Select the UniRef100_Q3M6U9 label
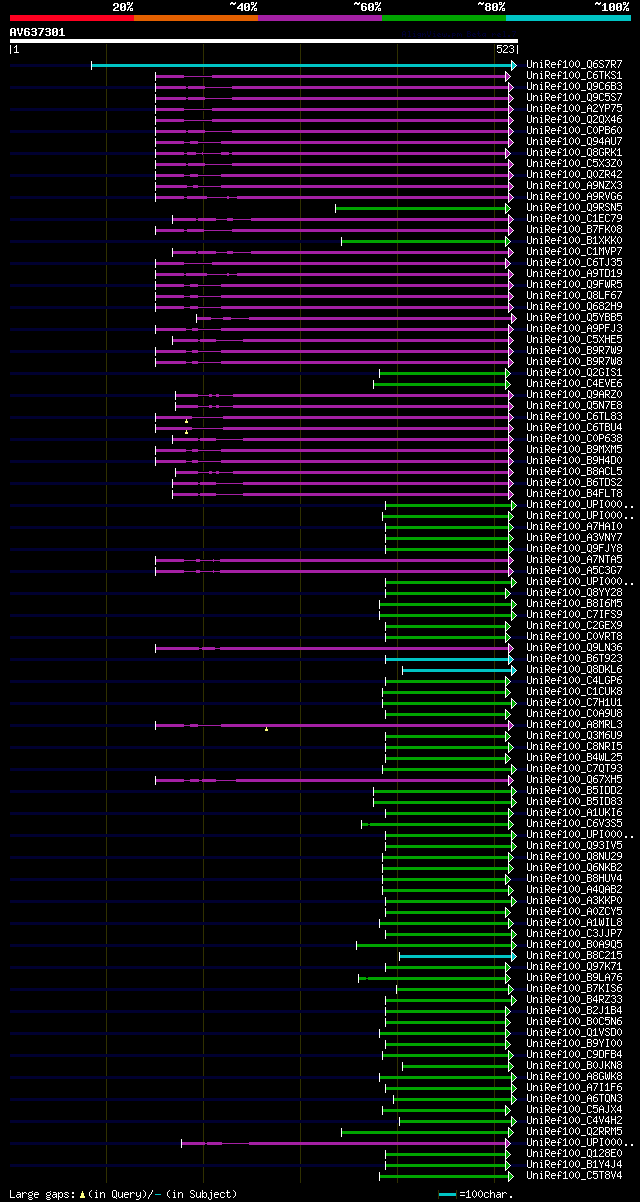This screenshot has width=640, height=1202. 574,736
